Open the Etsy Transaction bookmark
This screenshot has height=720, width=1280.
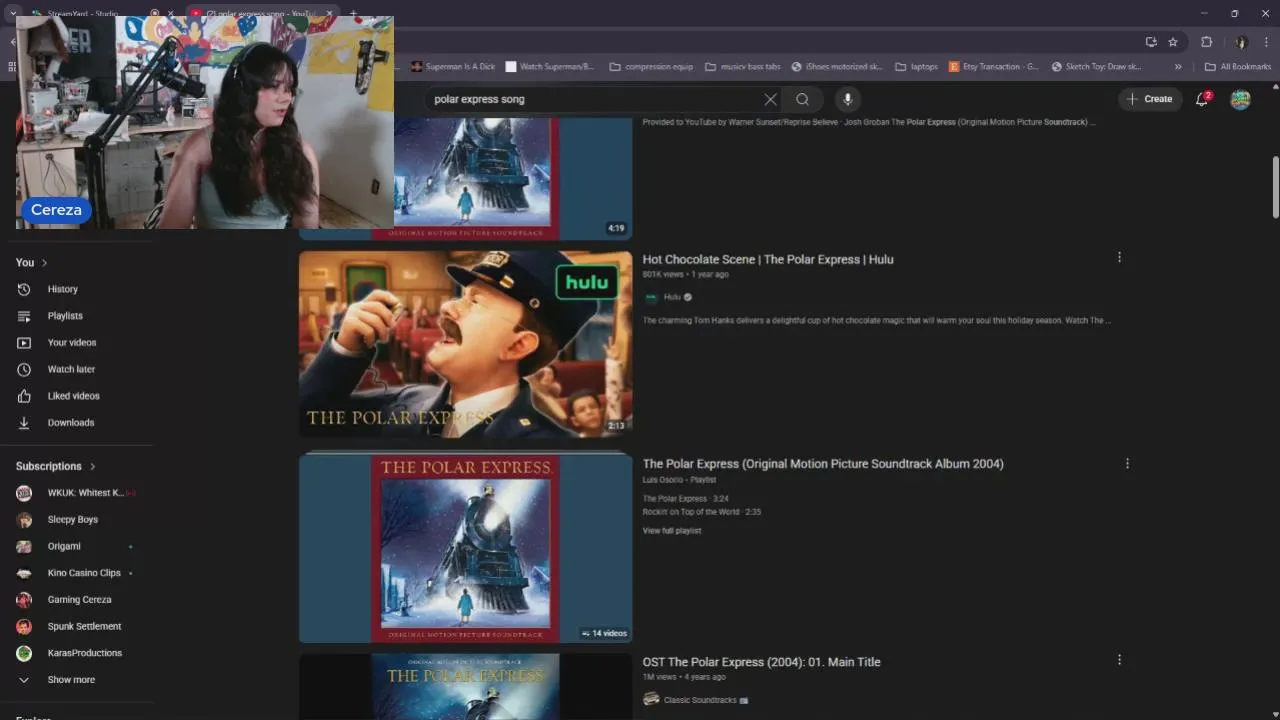tap(993, 67)
